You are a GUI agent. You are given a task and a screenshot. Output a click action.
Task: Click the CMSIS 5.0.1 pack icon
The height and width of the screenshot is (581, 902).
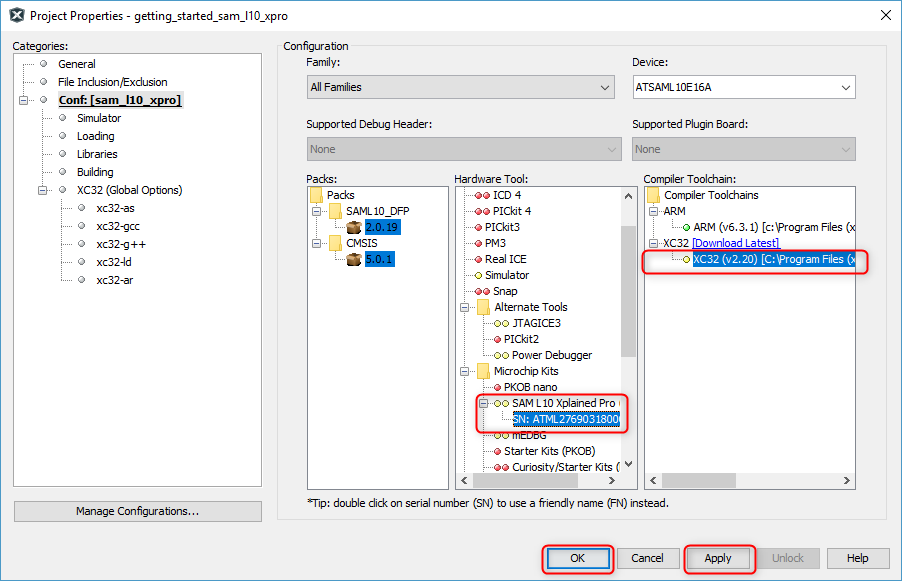(353, 259)
